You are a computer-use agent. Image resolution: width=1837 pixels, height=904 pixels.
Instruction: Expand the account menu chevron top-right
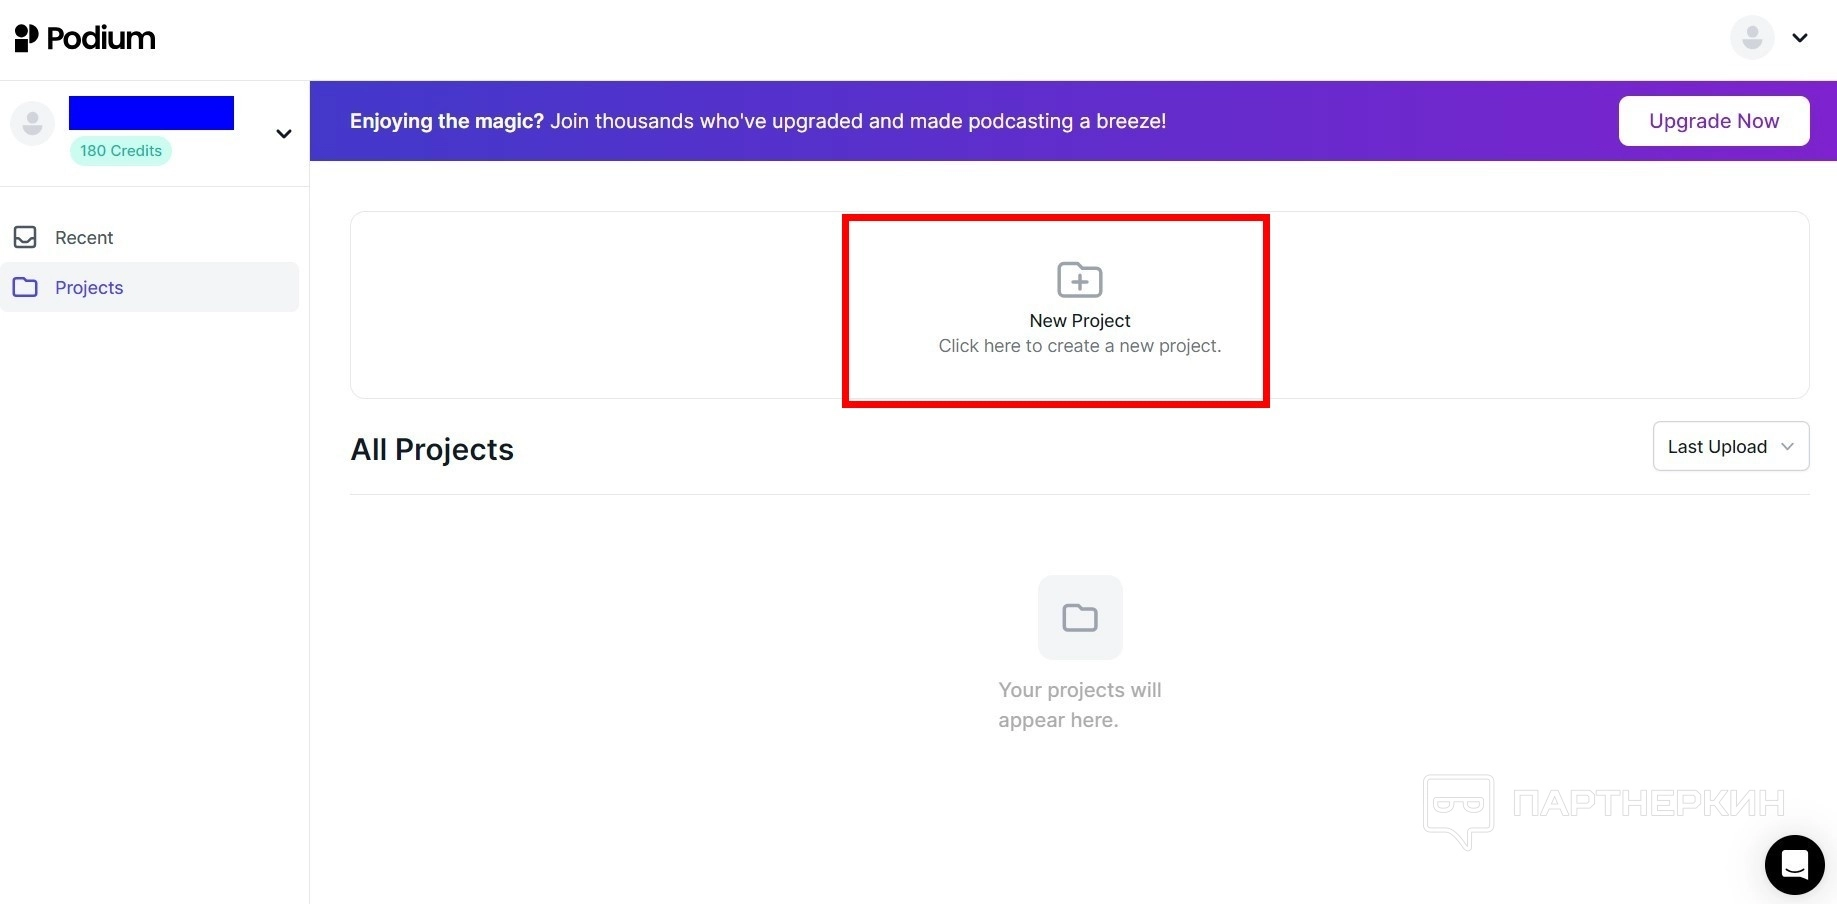pyautogui.click(x=1800, y=38)
